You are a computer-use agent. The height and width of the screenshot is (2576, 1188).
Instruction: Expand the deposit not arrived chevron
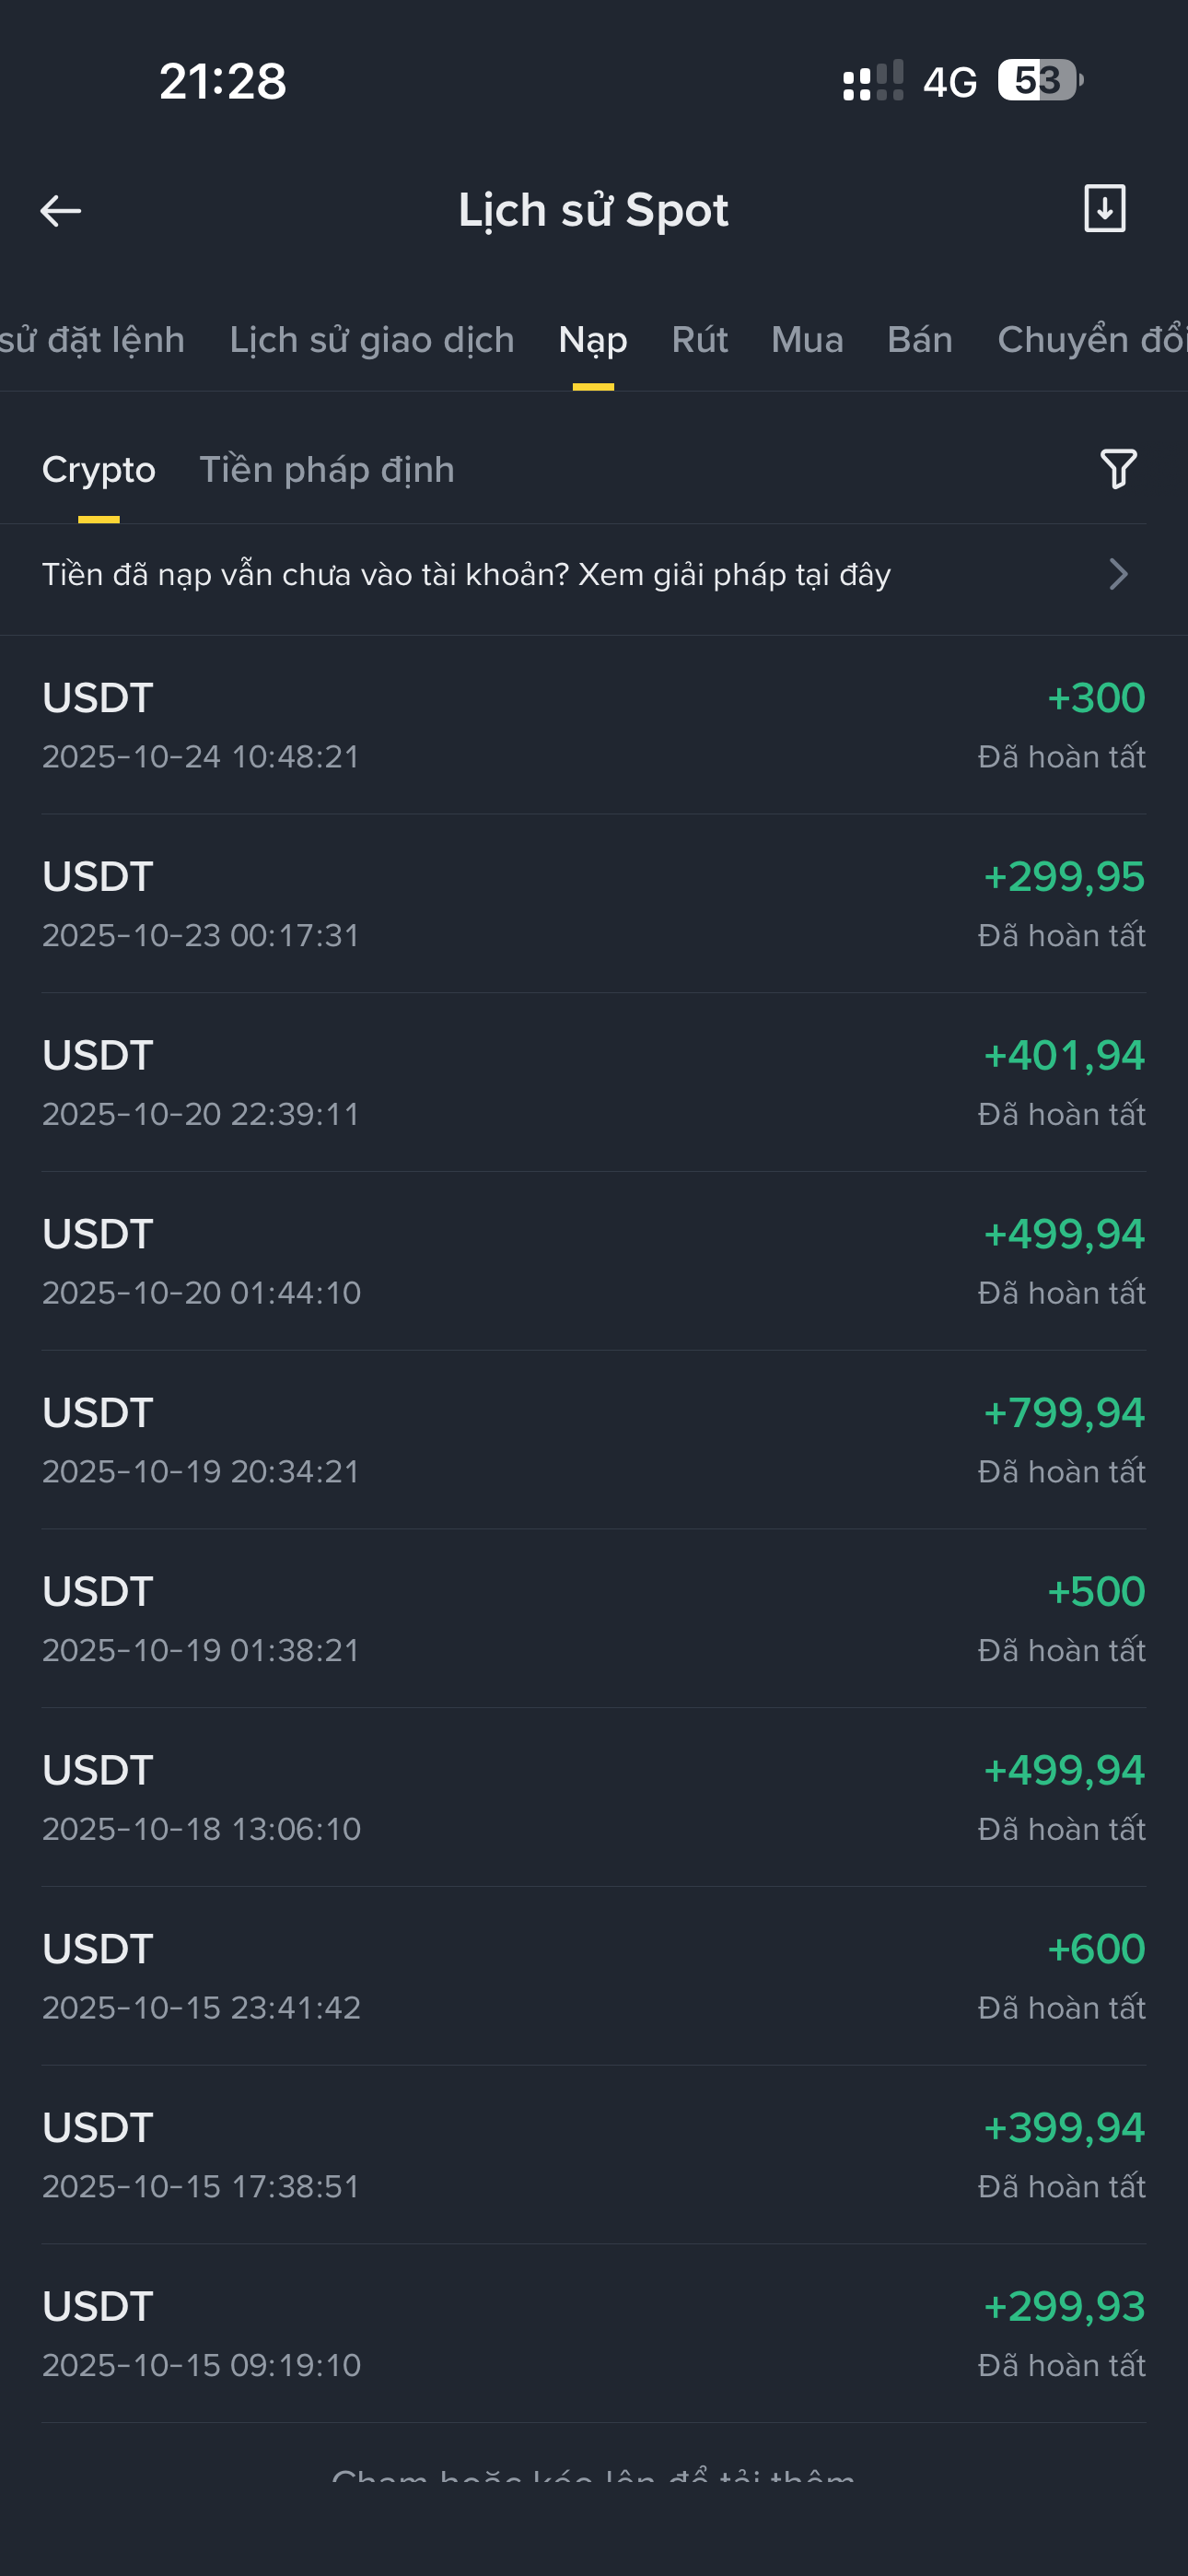coord(1118,574)
